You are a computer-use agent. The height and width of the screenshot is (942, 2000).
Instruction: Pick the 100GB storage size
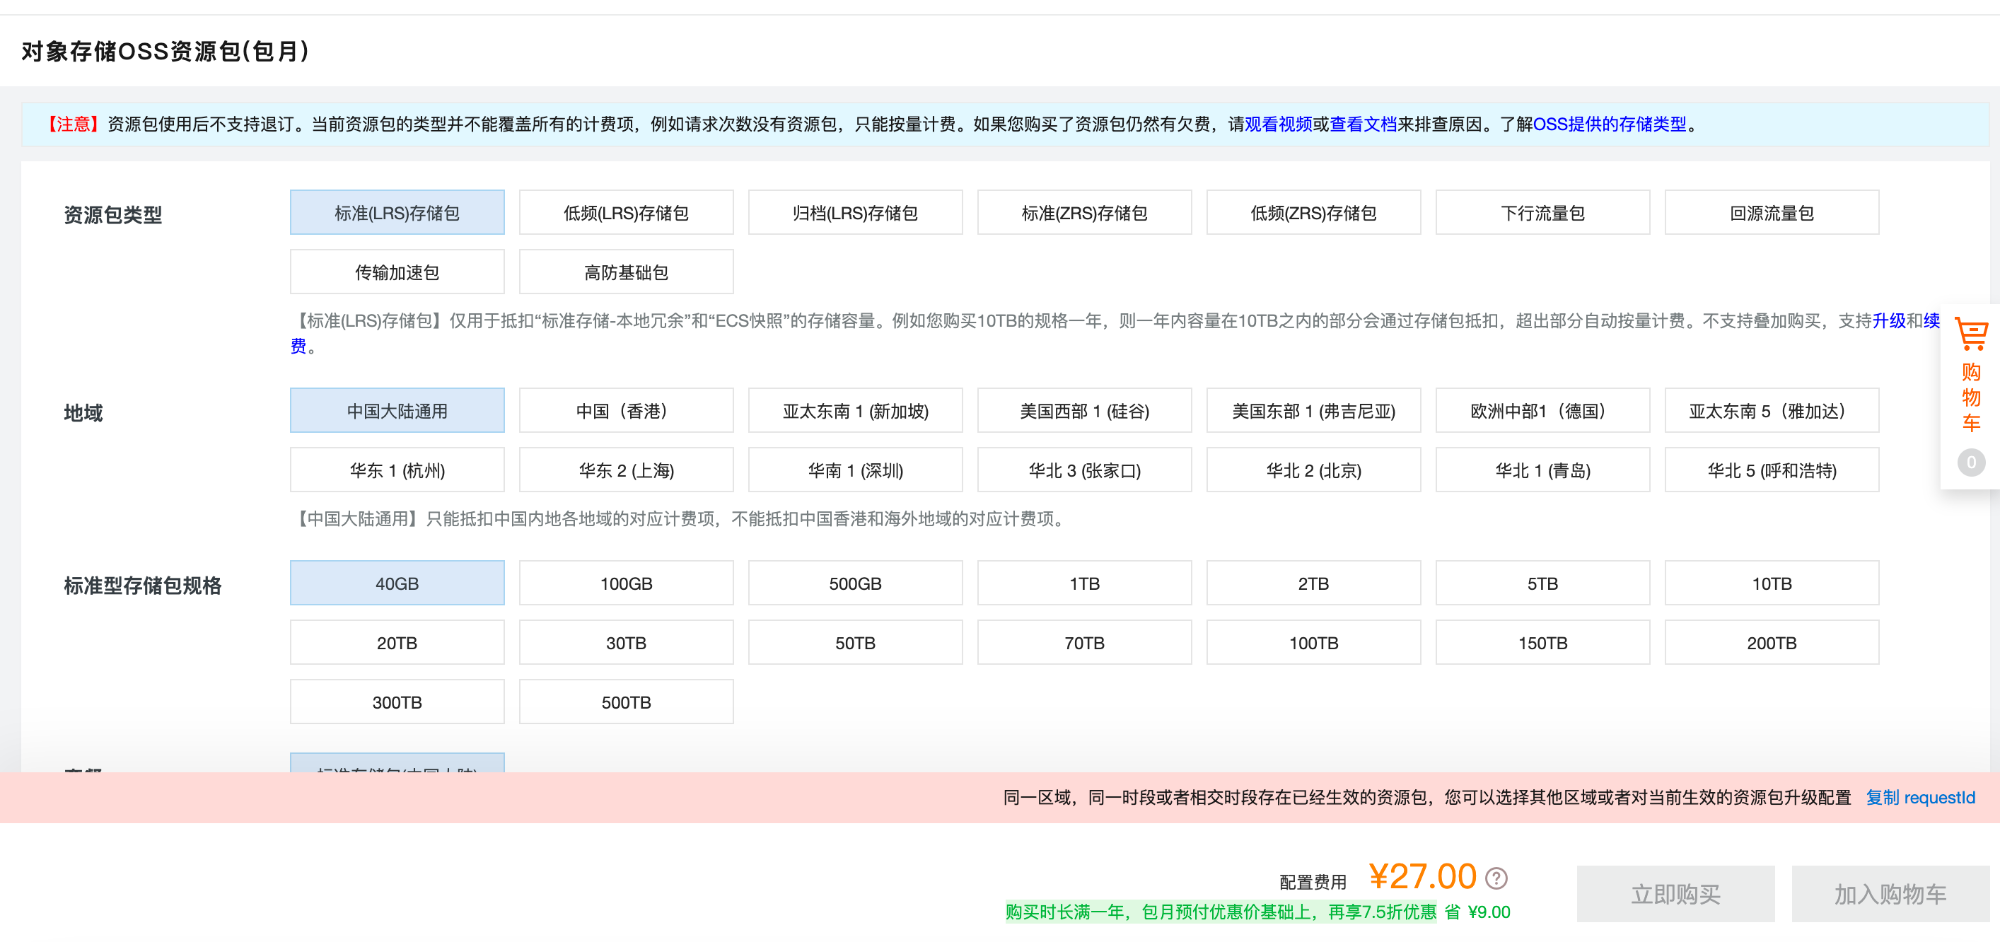tap(626, 583)
